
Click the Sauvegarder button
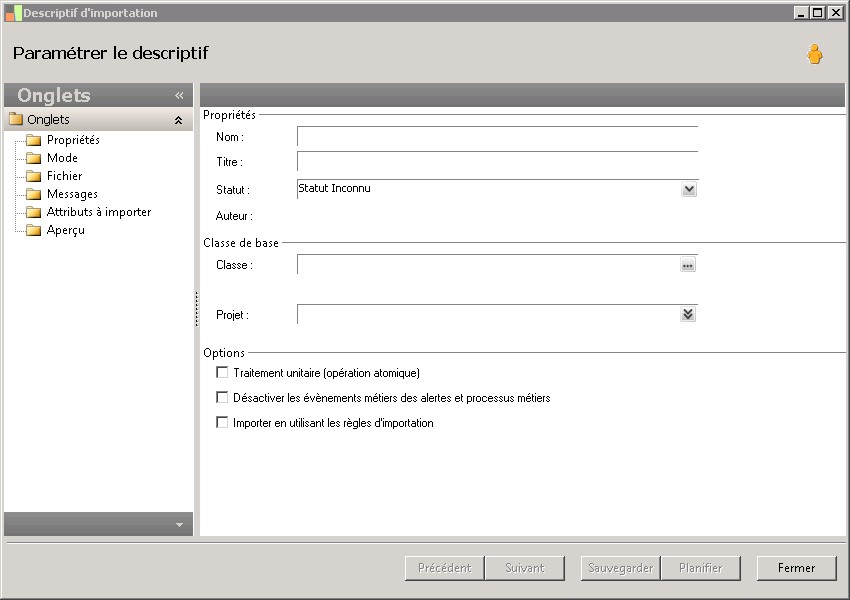coord(620,568)
